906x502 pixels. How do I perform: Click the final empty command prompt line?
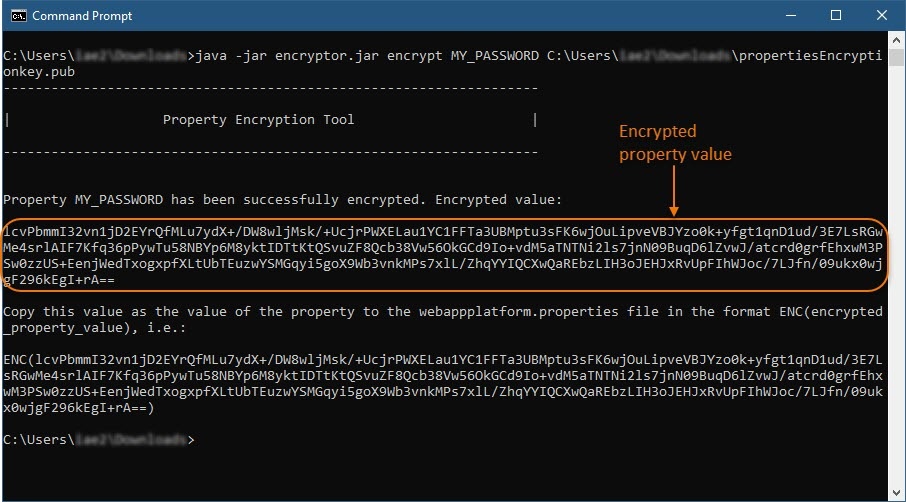[98, 440]
